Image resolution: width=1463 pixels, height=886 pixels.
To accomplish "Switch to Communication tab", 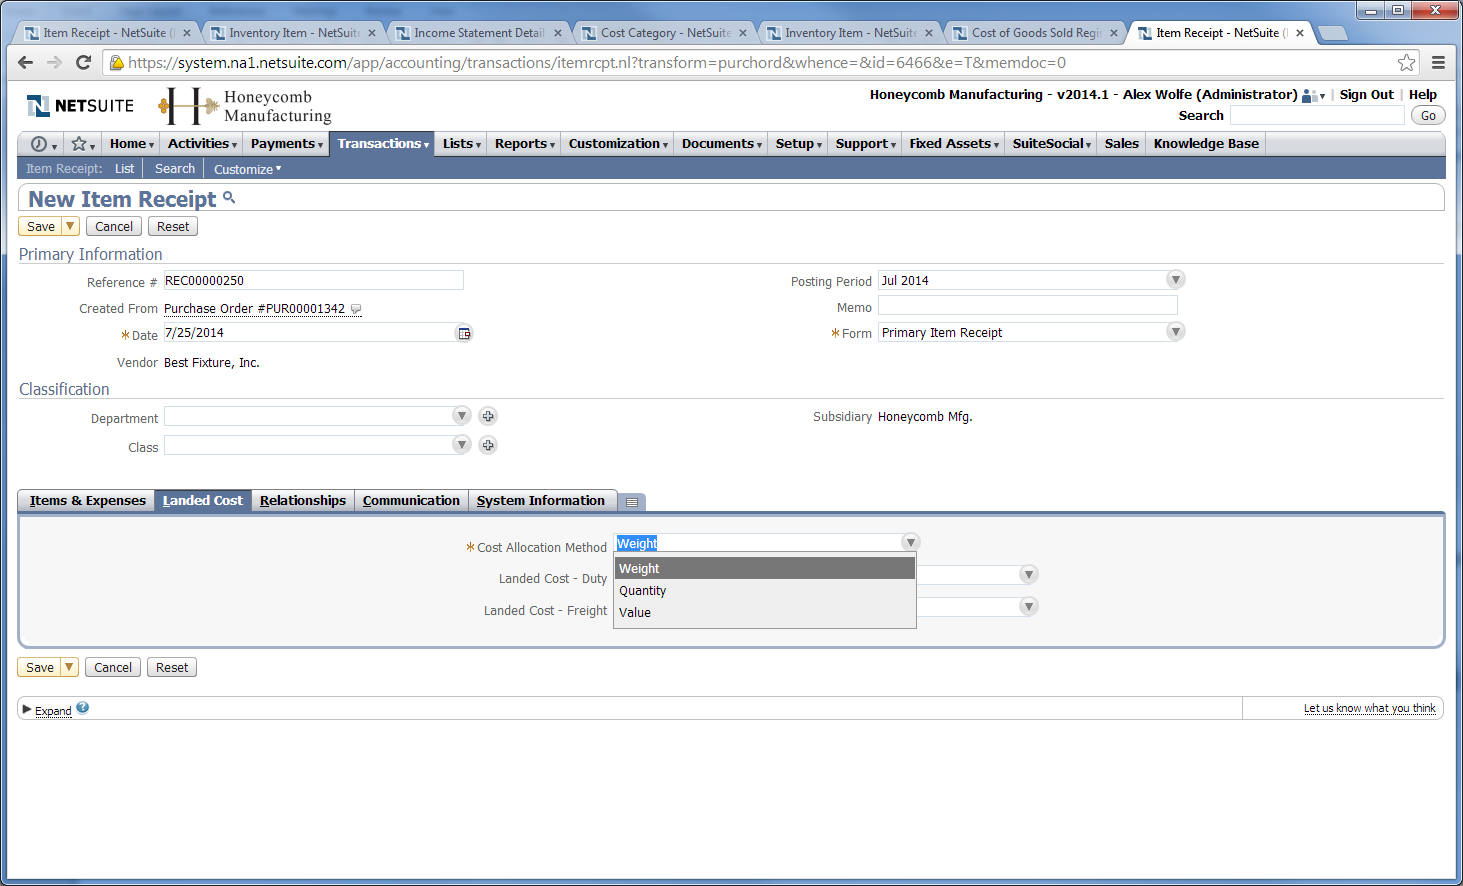I will pyautogui.click(x=411, y=501).
